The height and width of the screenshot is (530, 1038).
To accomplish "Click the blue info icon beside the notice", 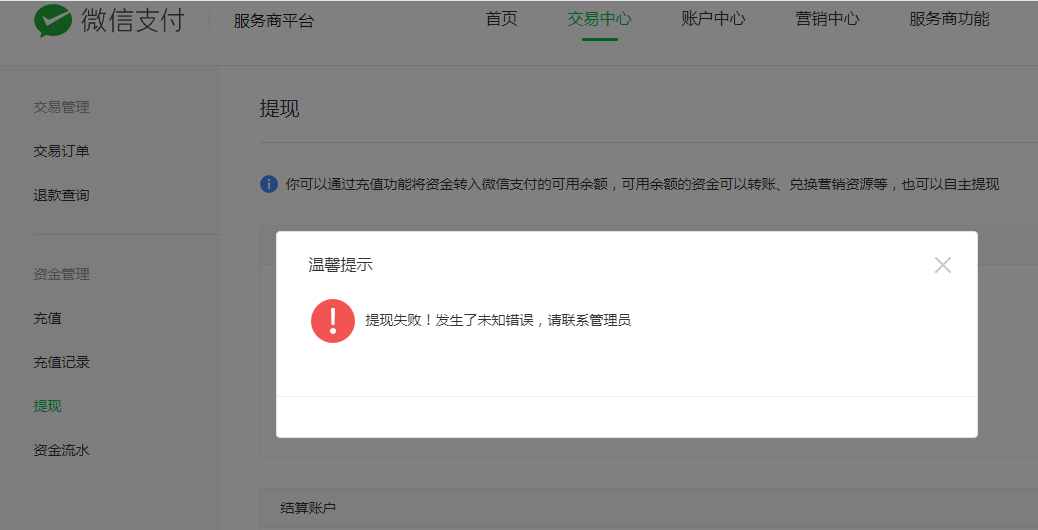I will pos(269,184).
